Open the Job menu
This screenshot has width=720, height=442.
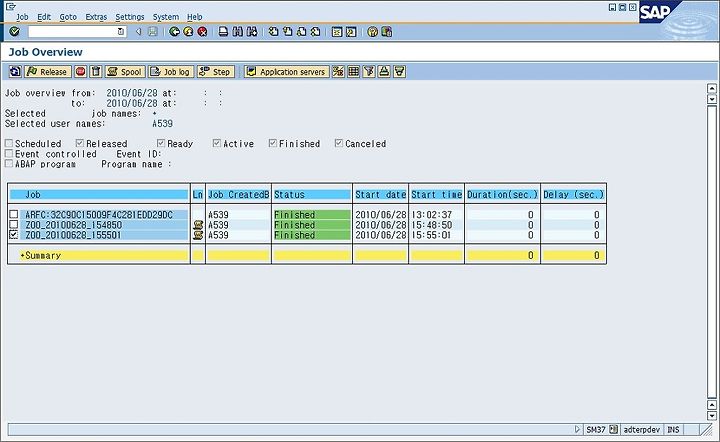(x=22, y=17)
